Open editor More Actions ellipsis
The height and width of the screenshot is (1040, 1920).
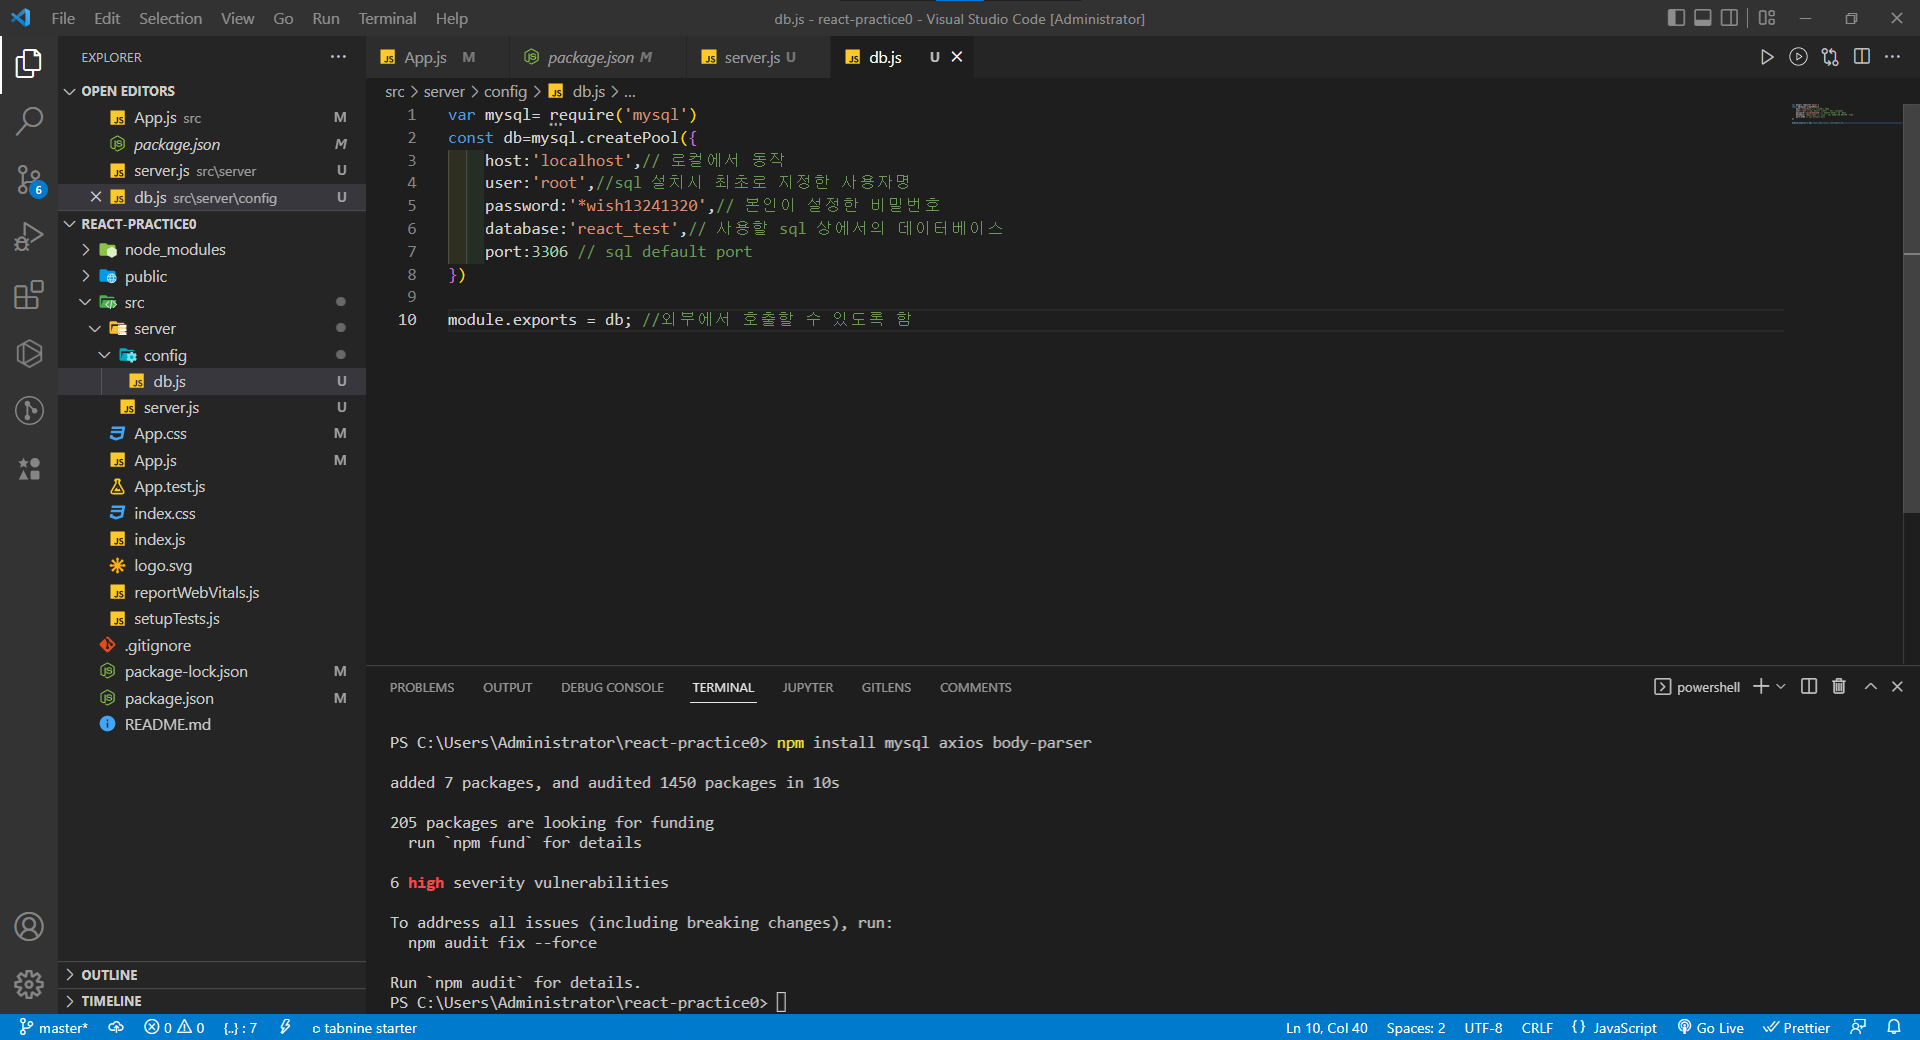1892,57
